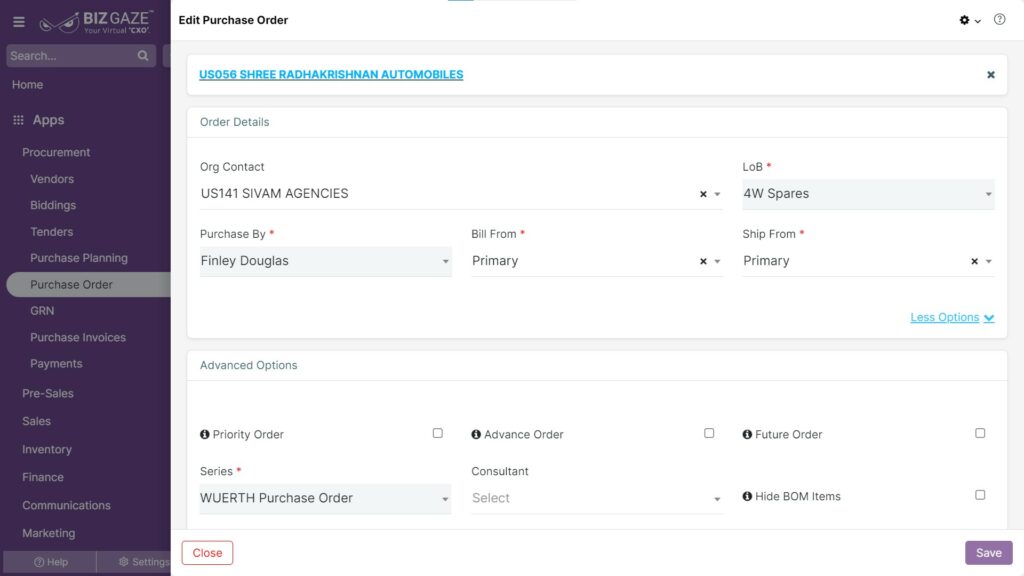Open Sales in the sidebar
Image resolution: width=1024 pixels, height=576 pixels.
coord(37,421)
